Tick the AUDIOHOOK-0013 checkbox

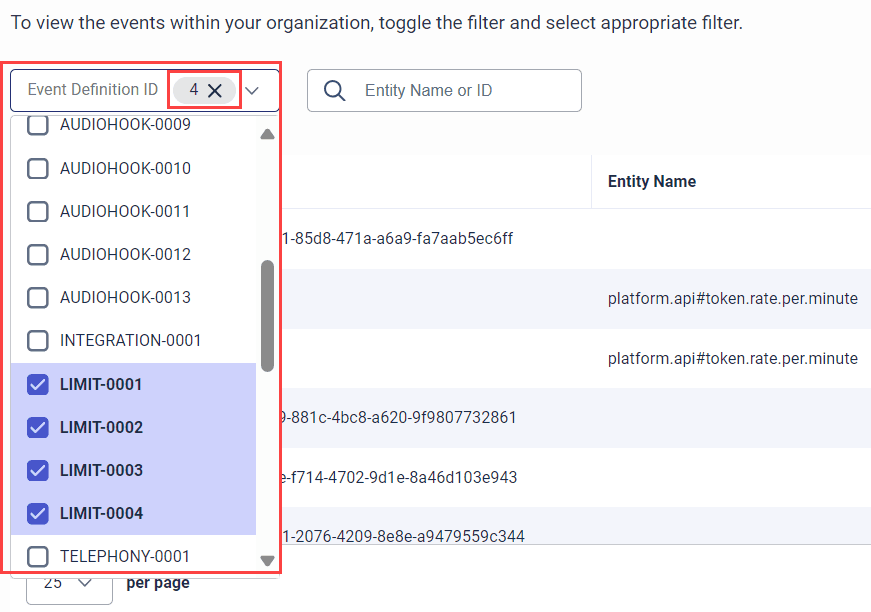tap(37, 297)
